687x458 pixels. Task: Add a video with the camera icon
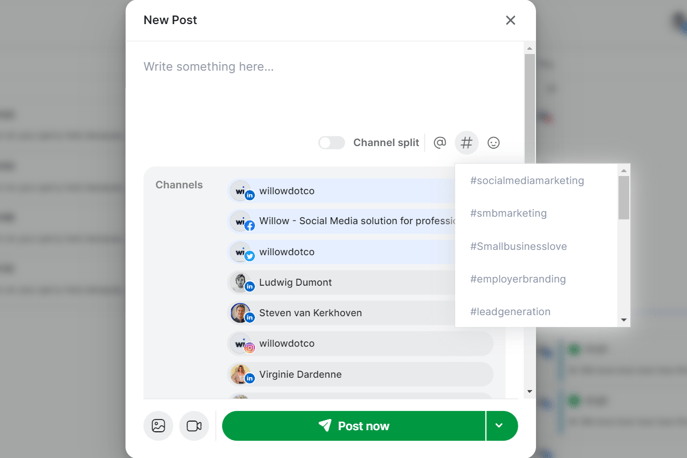[x=194, y=426]
